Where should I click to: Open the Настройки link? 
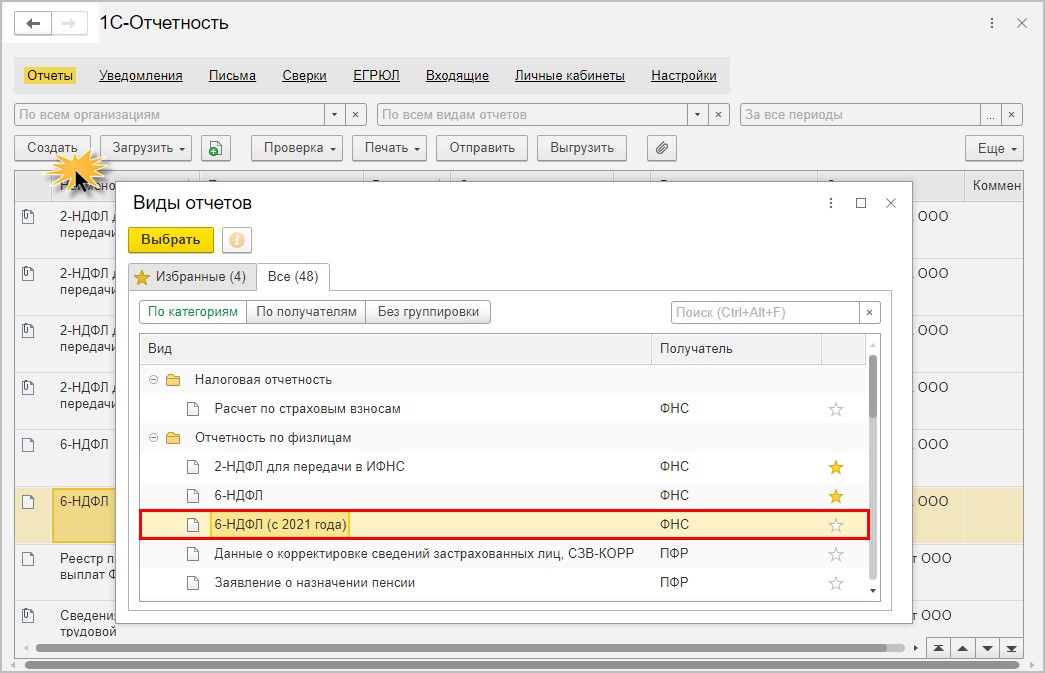[684, 76]
